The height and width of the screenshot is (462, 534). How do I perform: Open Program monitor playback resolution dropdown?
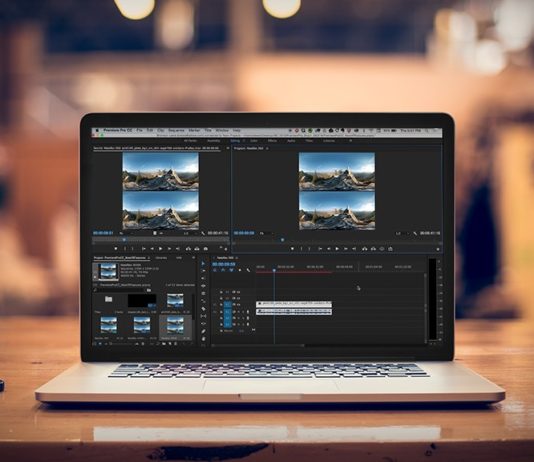point(402,234)
